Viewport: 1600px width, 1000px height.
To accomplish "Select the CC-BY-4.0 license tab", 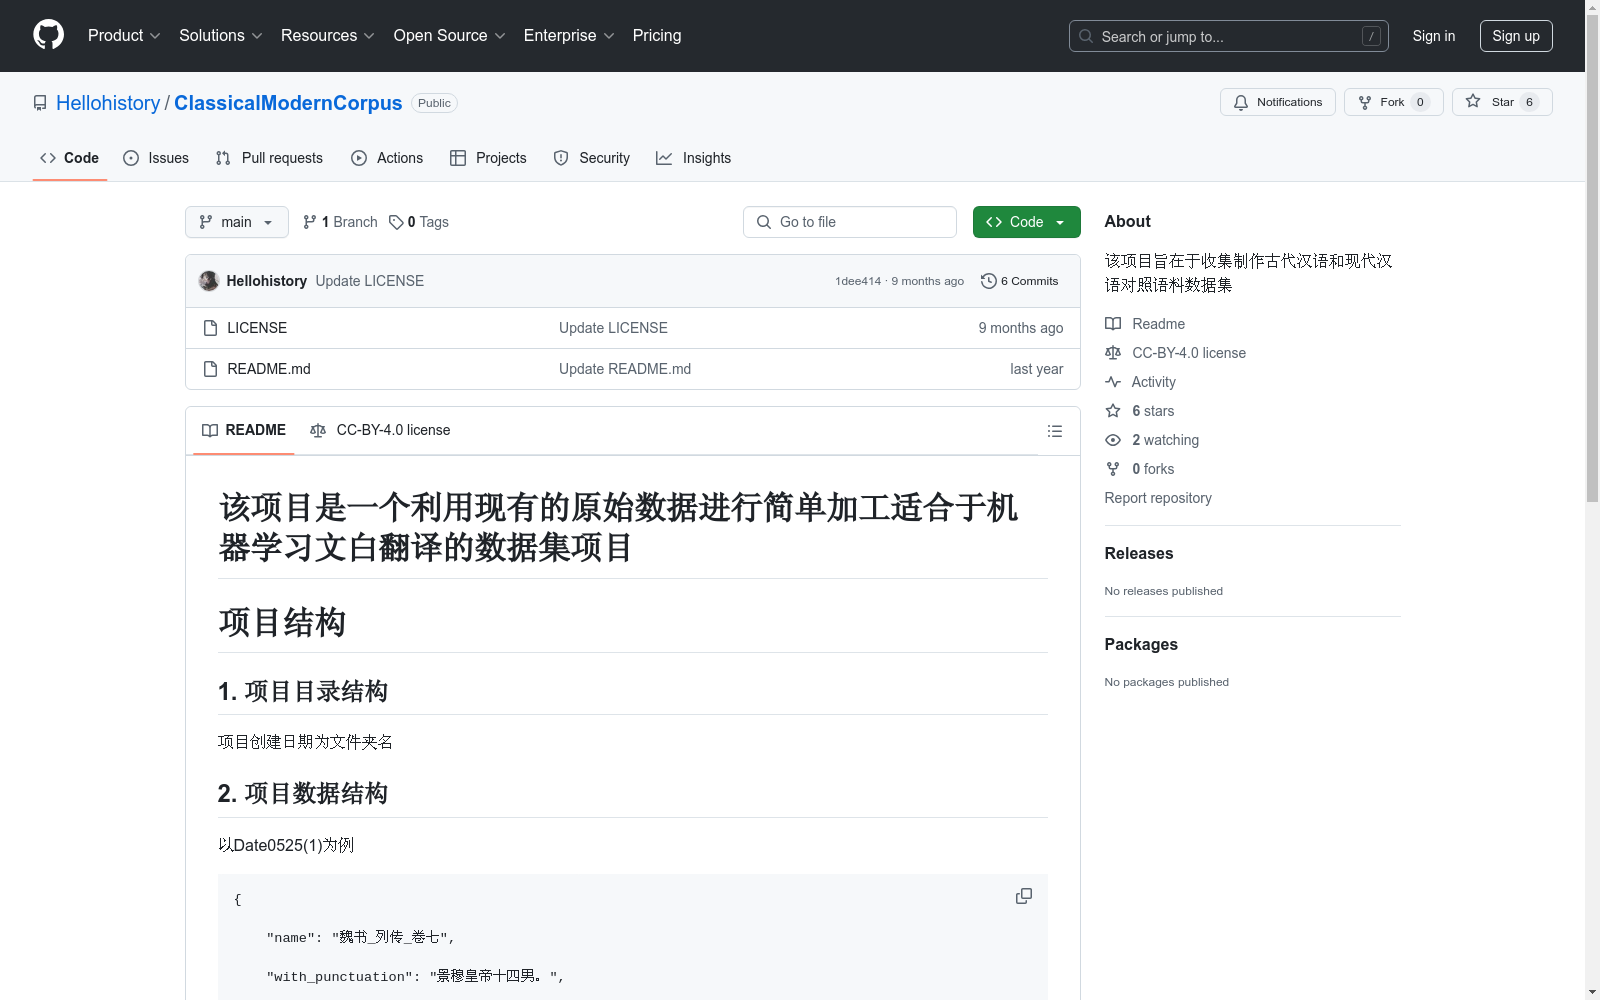I will (x=380, y=430).
